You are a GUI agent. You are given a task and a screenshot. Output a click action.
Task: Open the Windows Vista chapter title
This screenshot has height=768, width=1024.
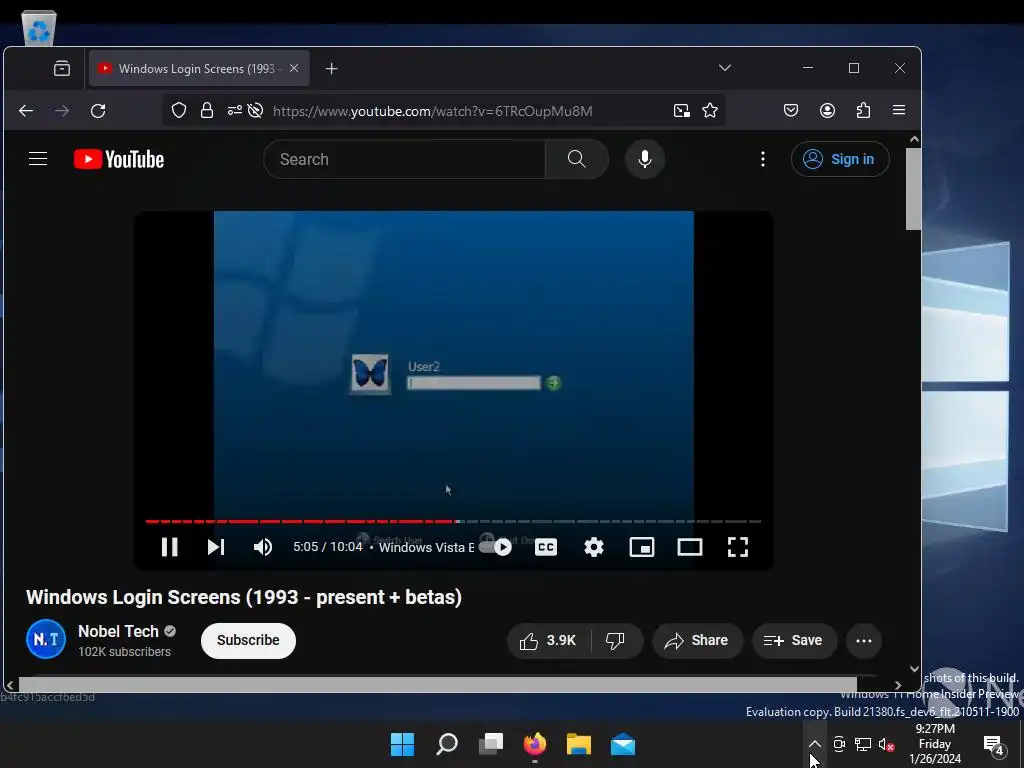[426, 547]
